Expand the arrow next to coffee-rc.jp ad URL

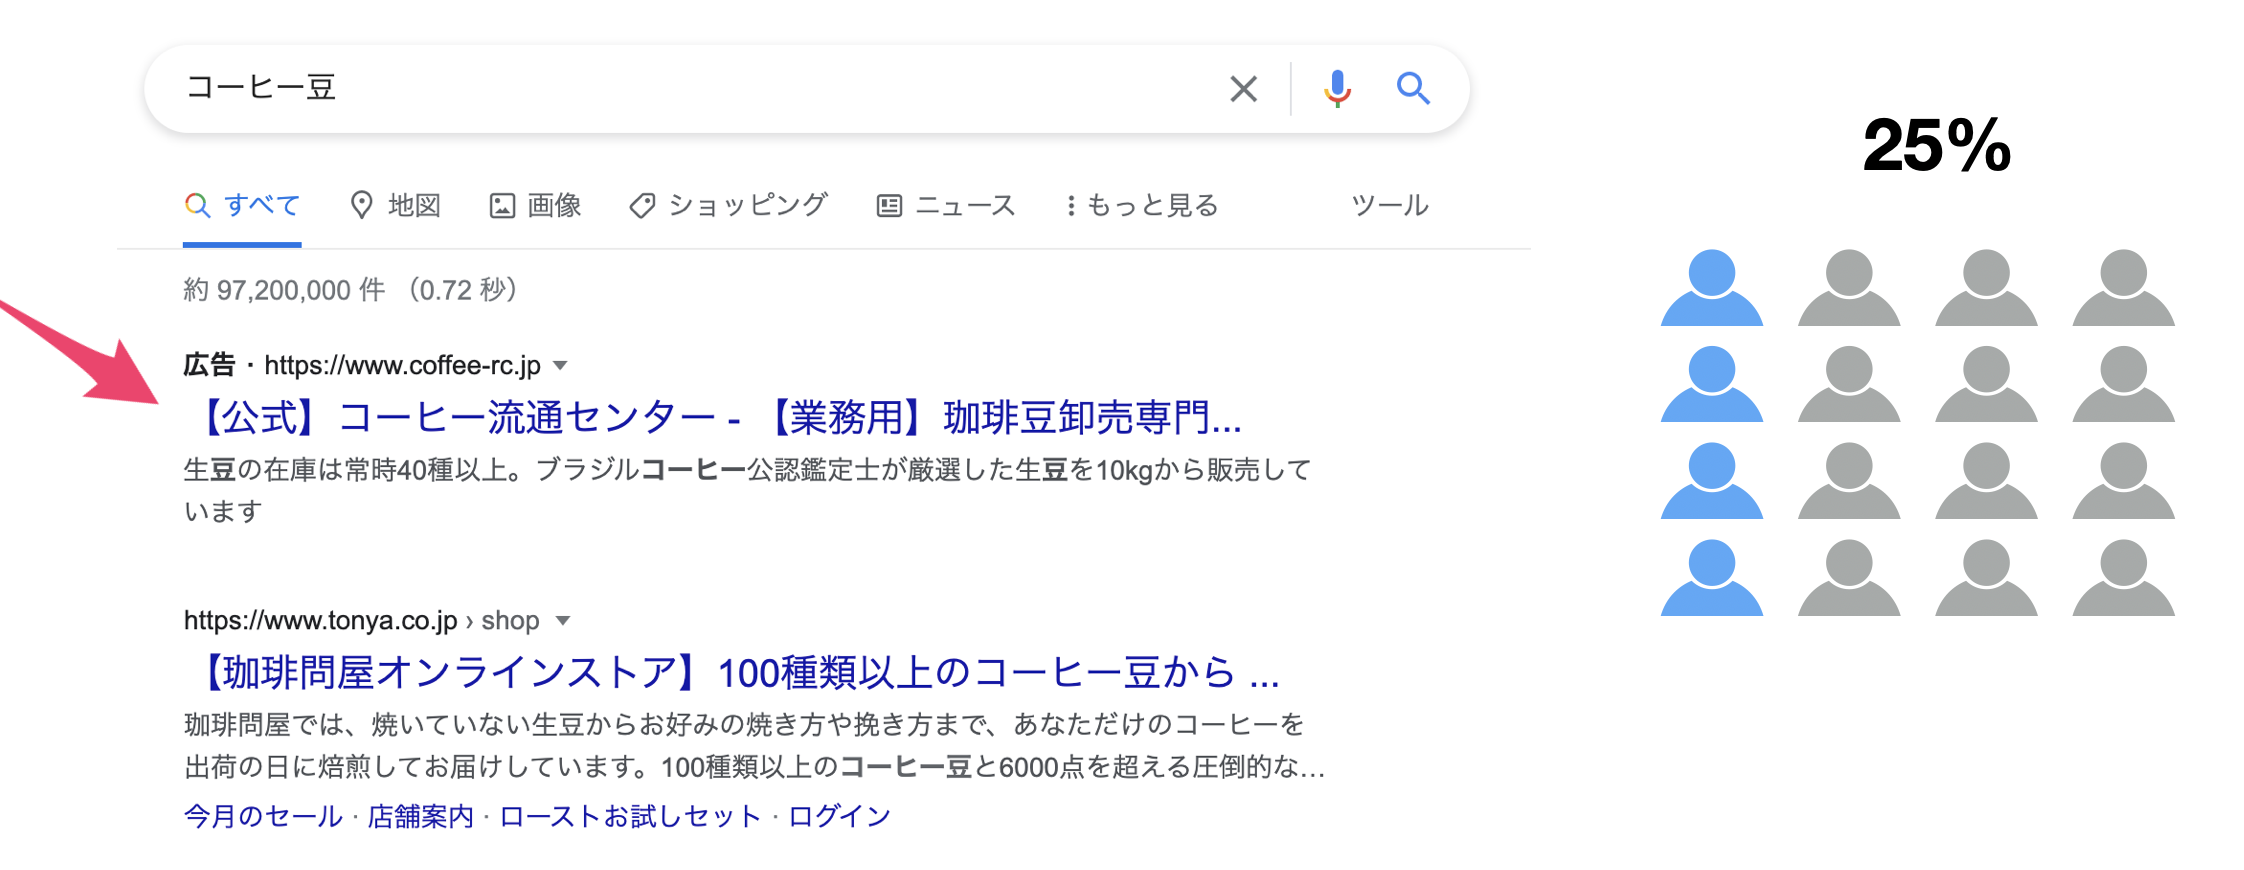pos(561,365)
